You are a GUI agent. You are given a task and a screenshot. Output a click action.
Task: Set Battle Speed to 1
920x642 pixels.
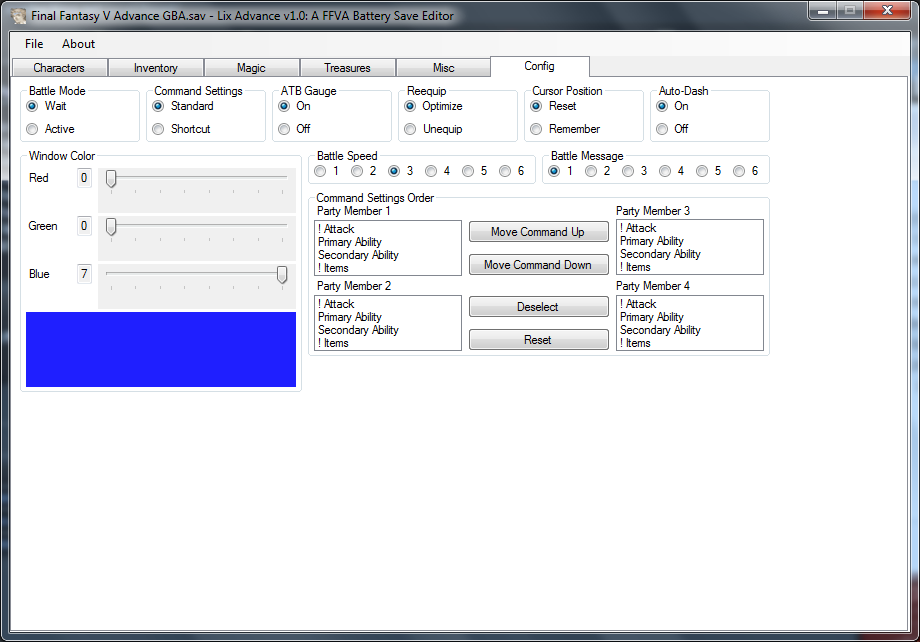327,171
